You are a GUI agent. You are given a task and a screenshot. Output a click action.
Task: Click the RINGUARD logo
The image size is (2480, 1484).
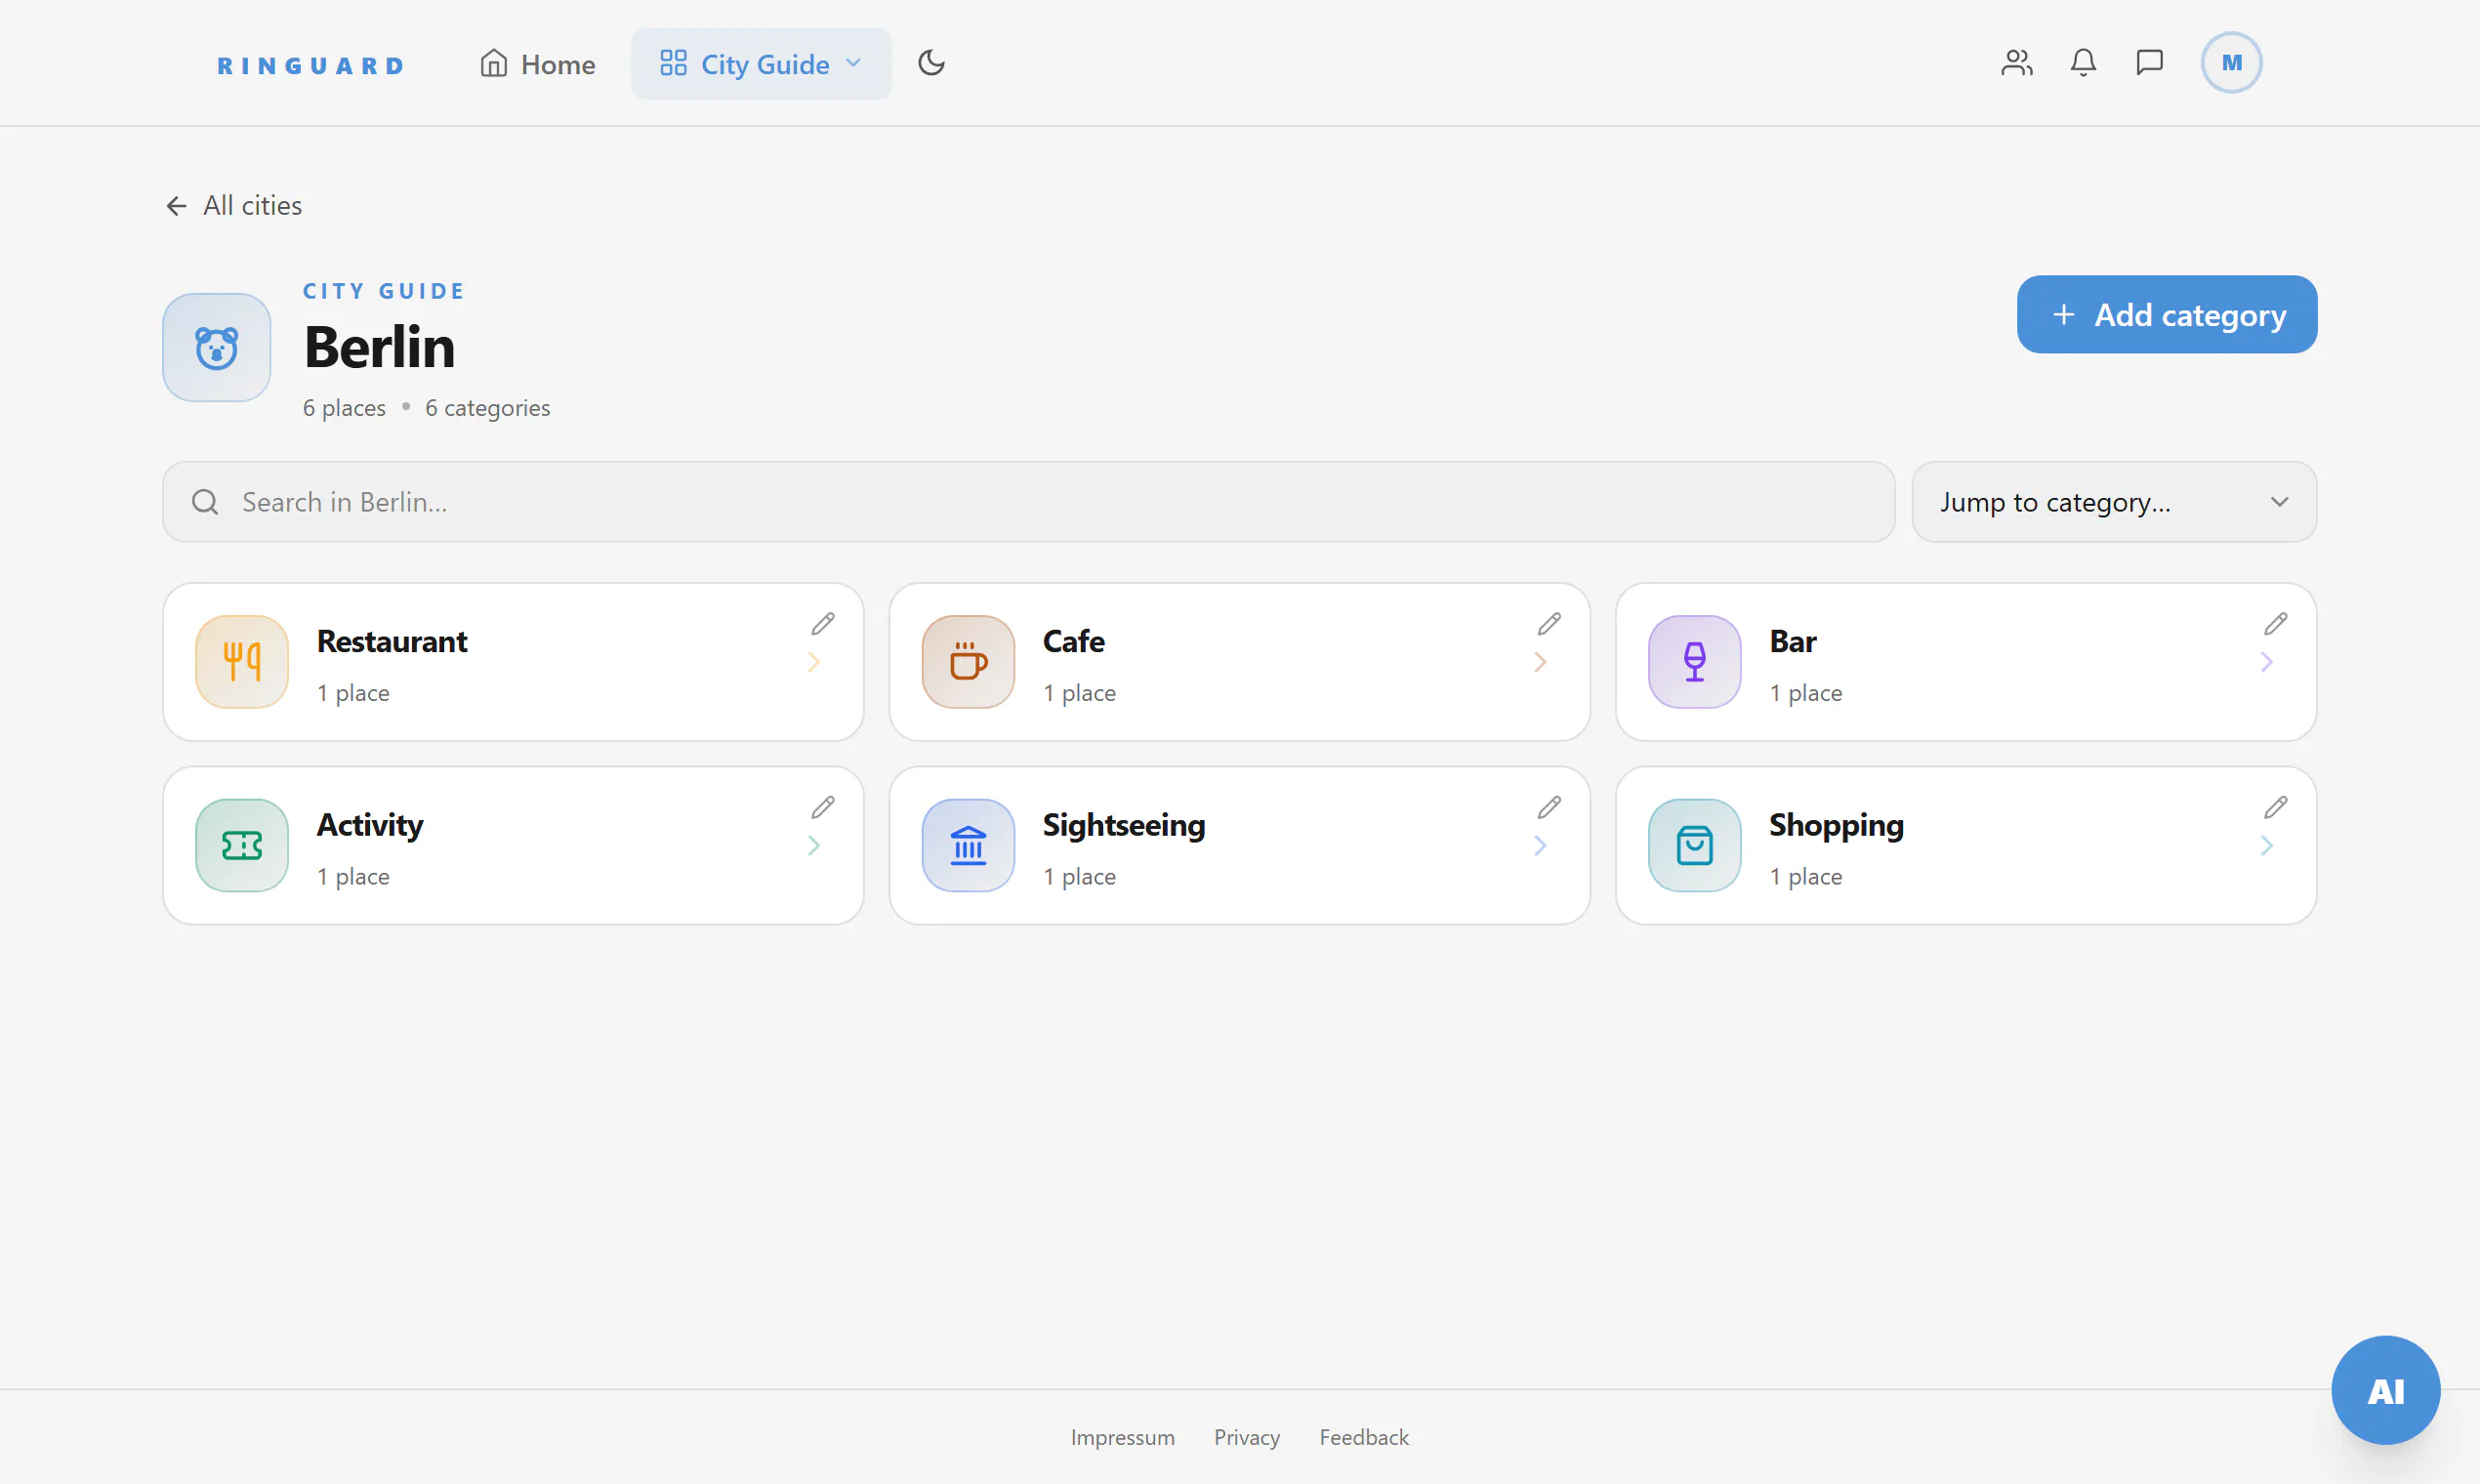pos(311,65)
